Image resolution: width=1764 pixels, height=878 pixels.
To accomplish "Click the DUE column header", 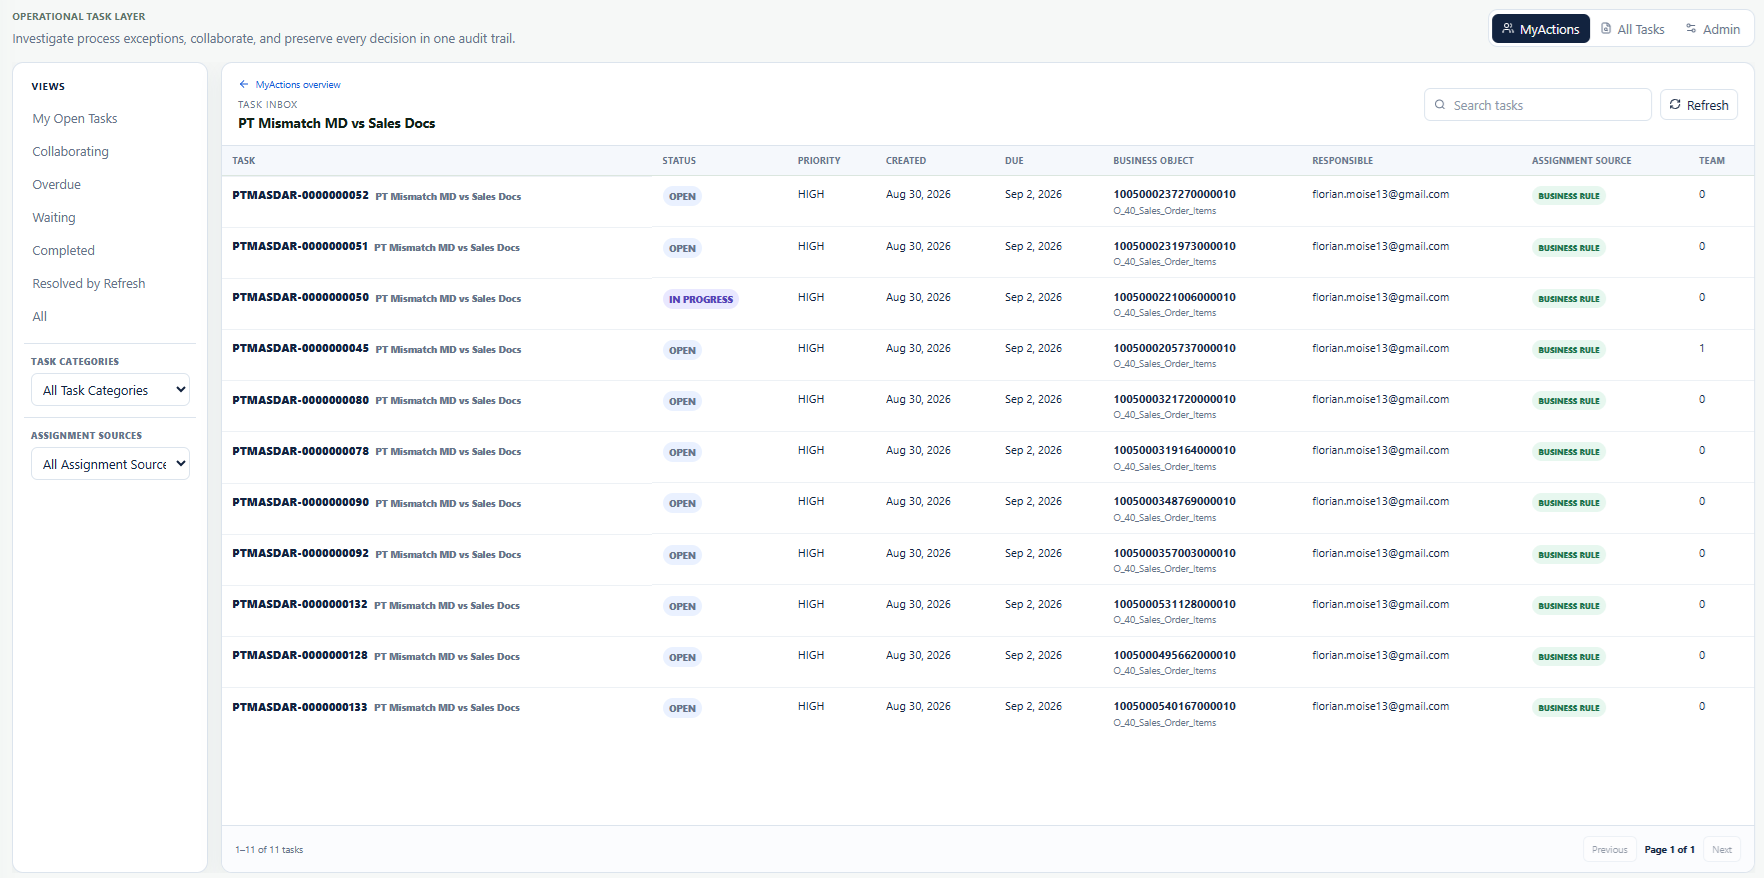I will (x=1014, y=161).
